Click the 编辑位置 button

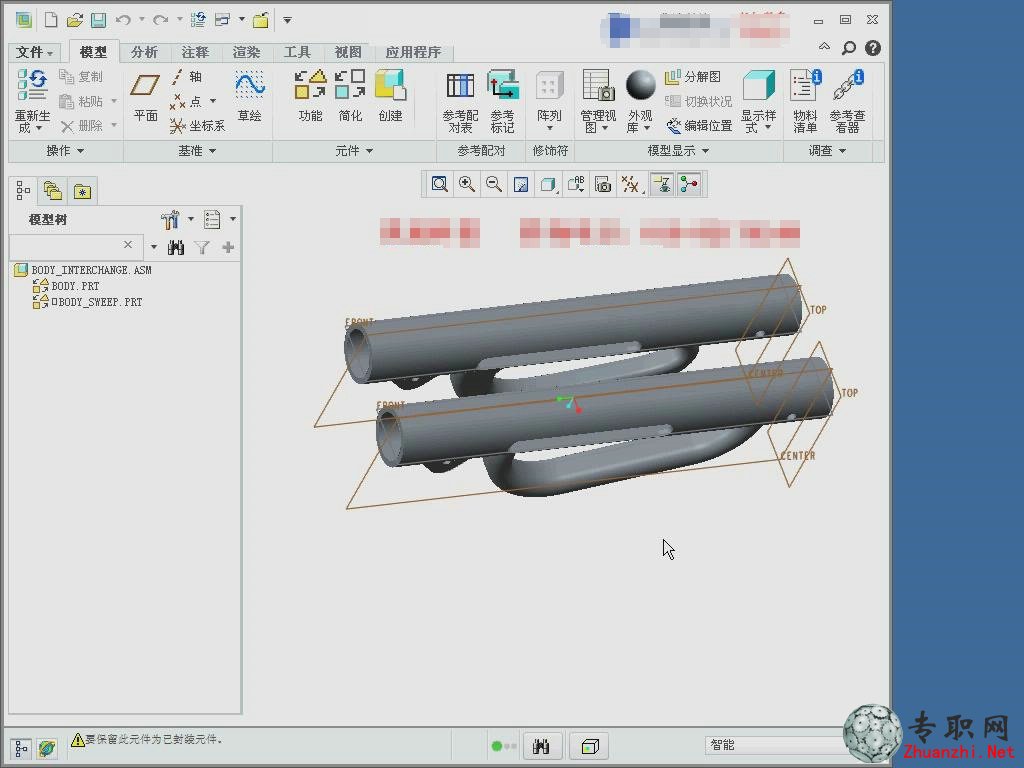tap(699, 125)
